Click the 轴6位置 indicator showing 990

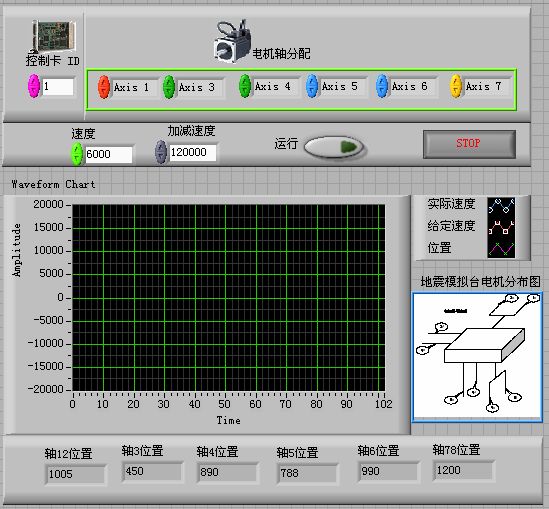pyautogui.click(x=388, y=471)
